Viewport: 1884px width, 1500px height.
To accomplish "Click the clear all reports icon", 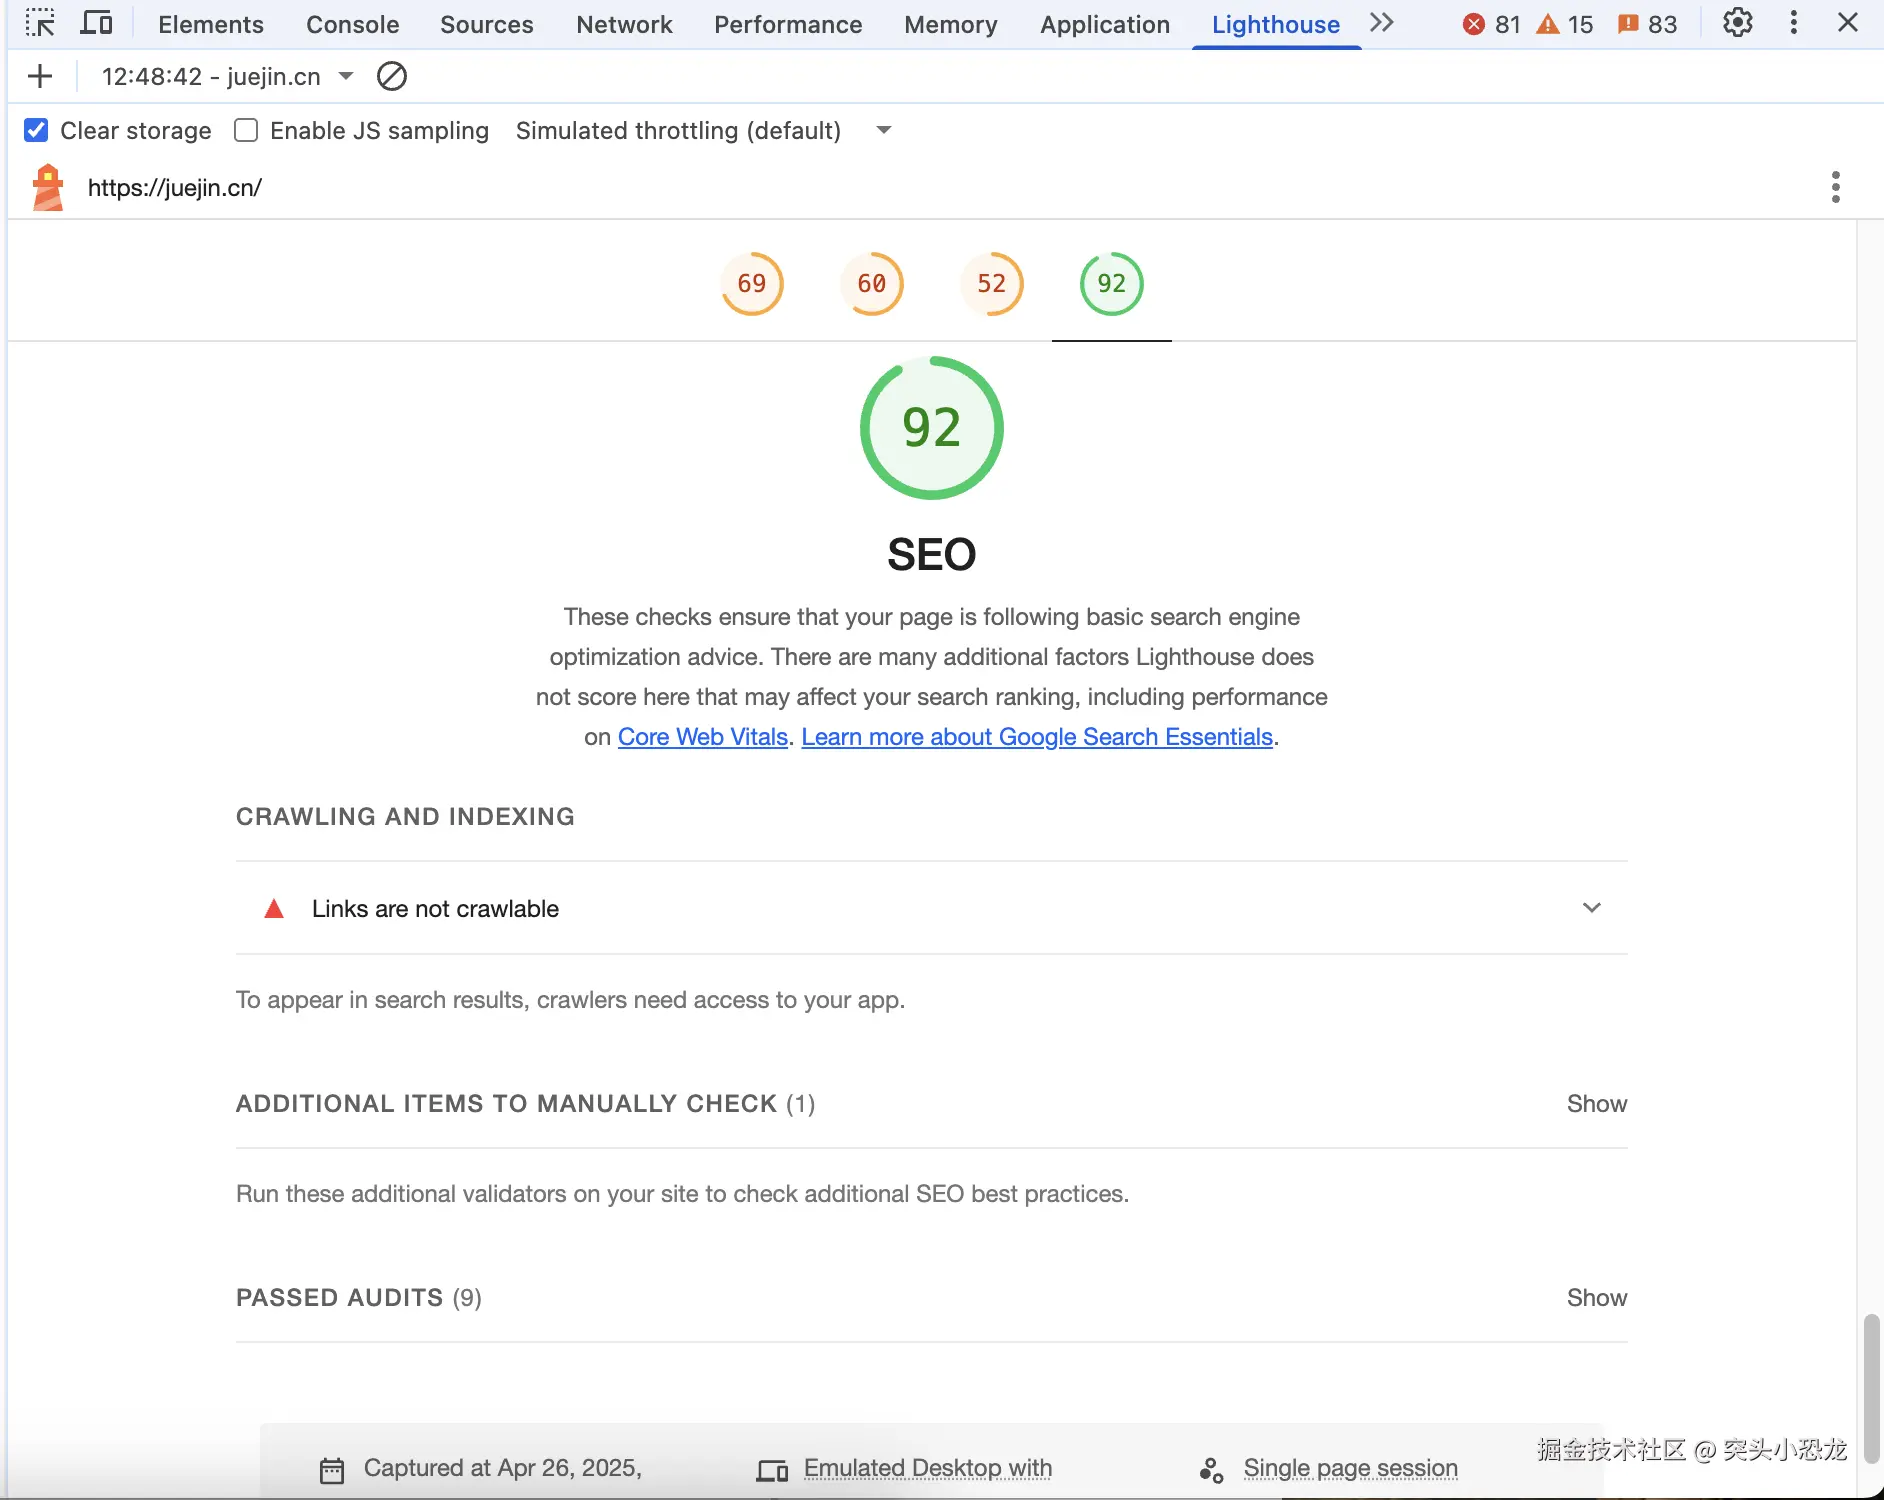I will 392,76.
